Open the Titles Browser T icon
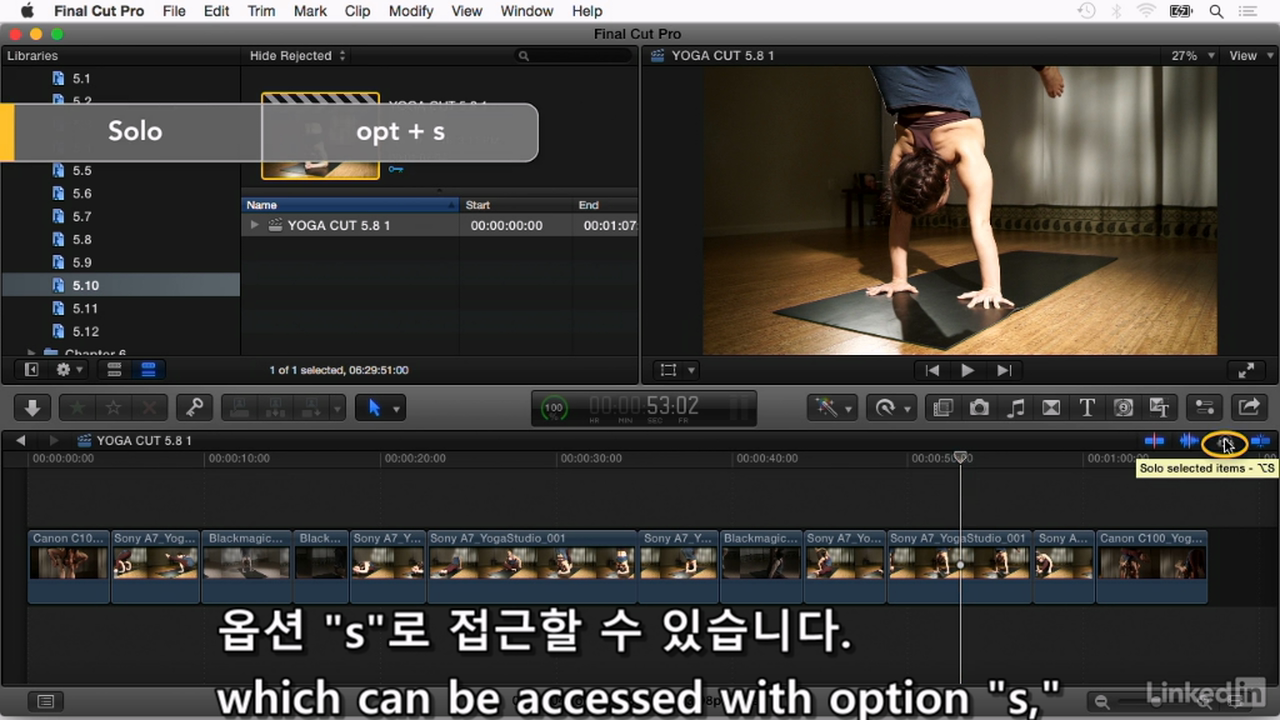This screenshot has height=720, width=1280. click(1087, 407)
